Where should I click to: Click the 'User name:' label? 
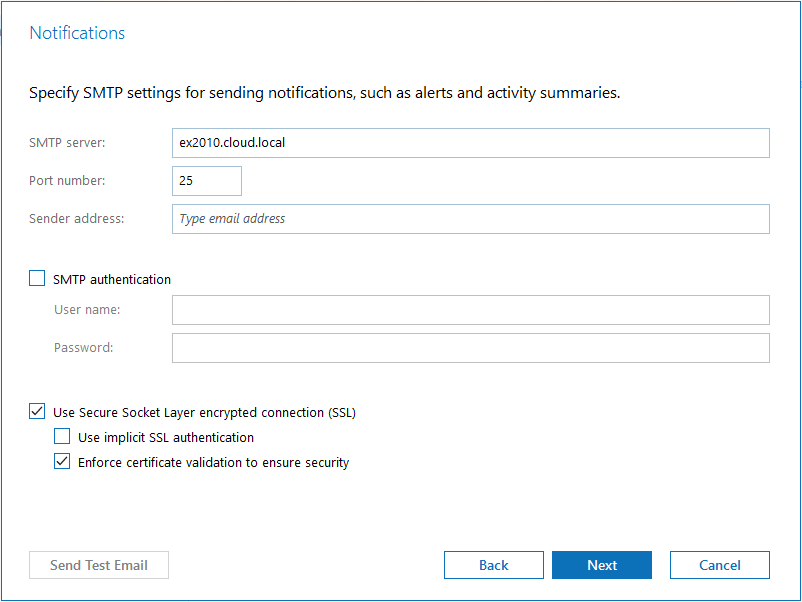(x=87, y=310)
